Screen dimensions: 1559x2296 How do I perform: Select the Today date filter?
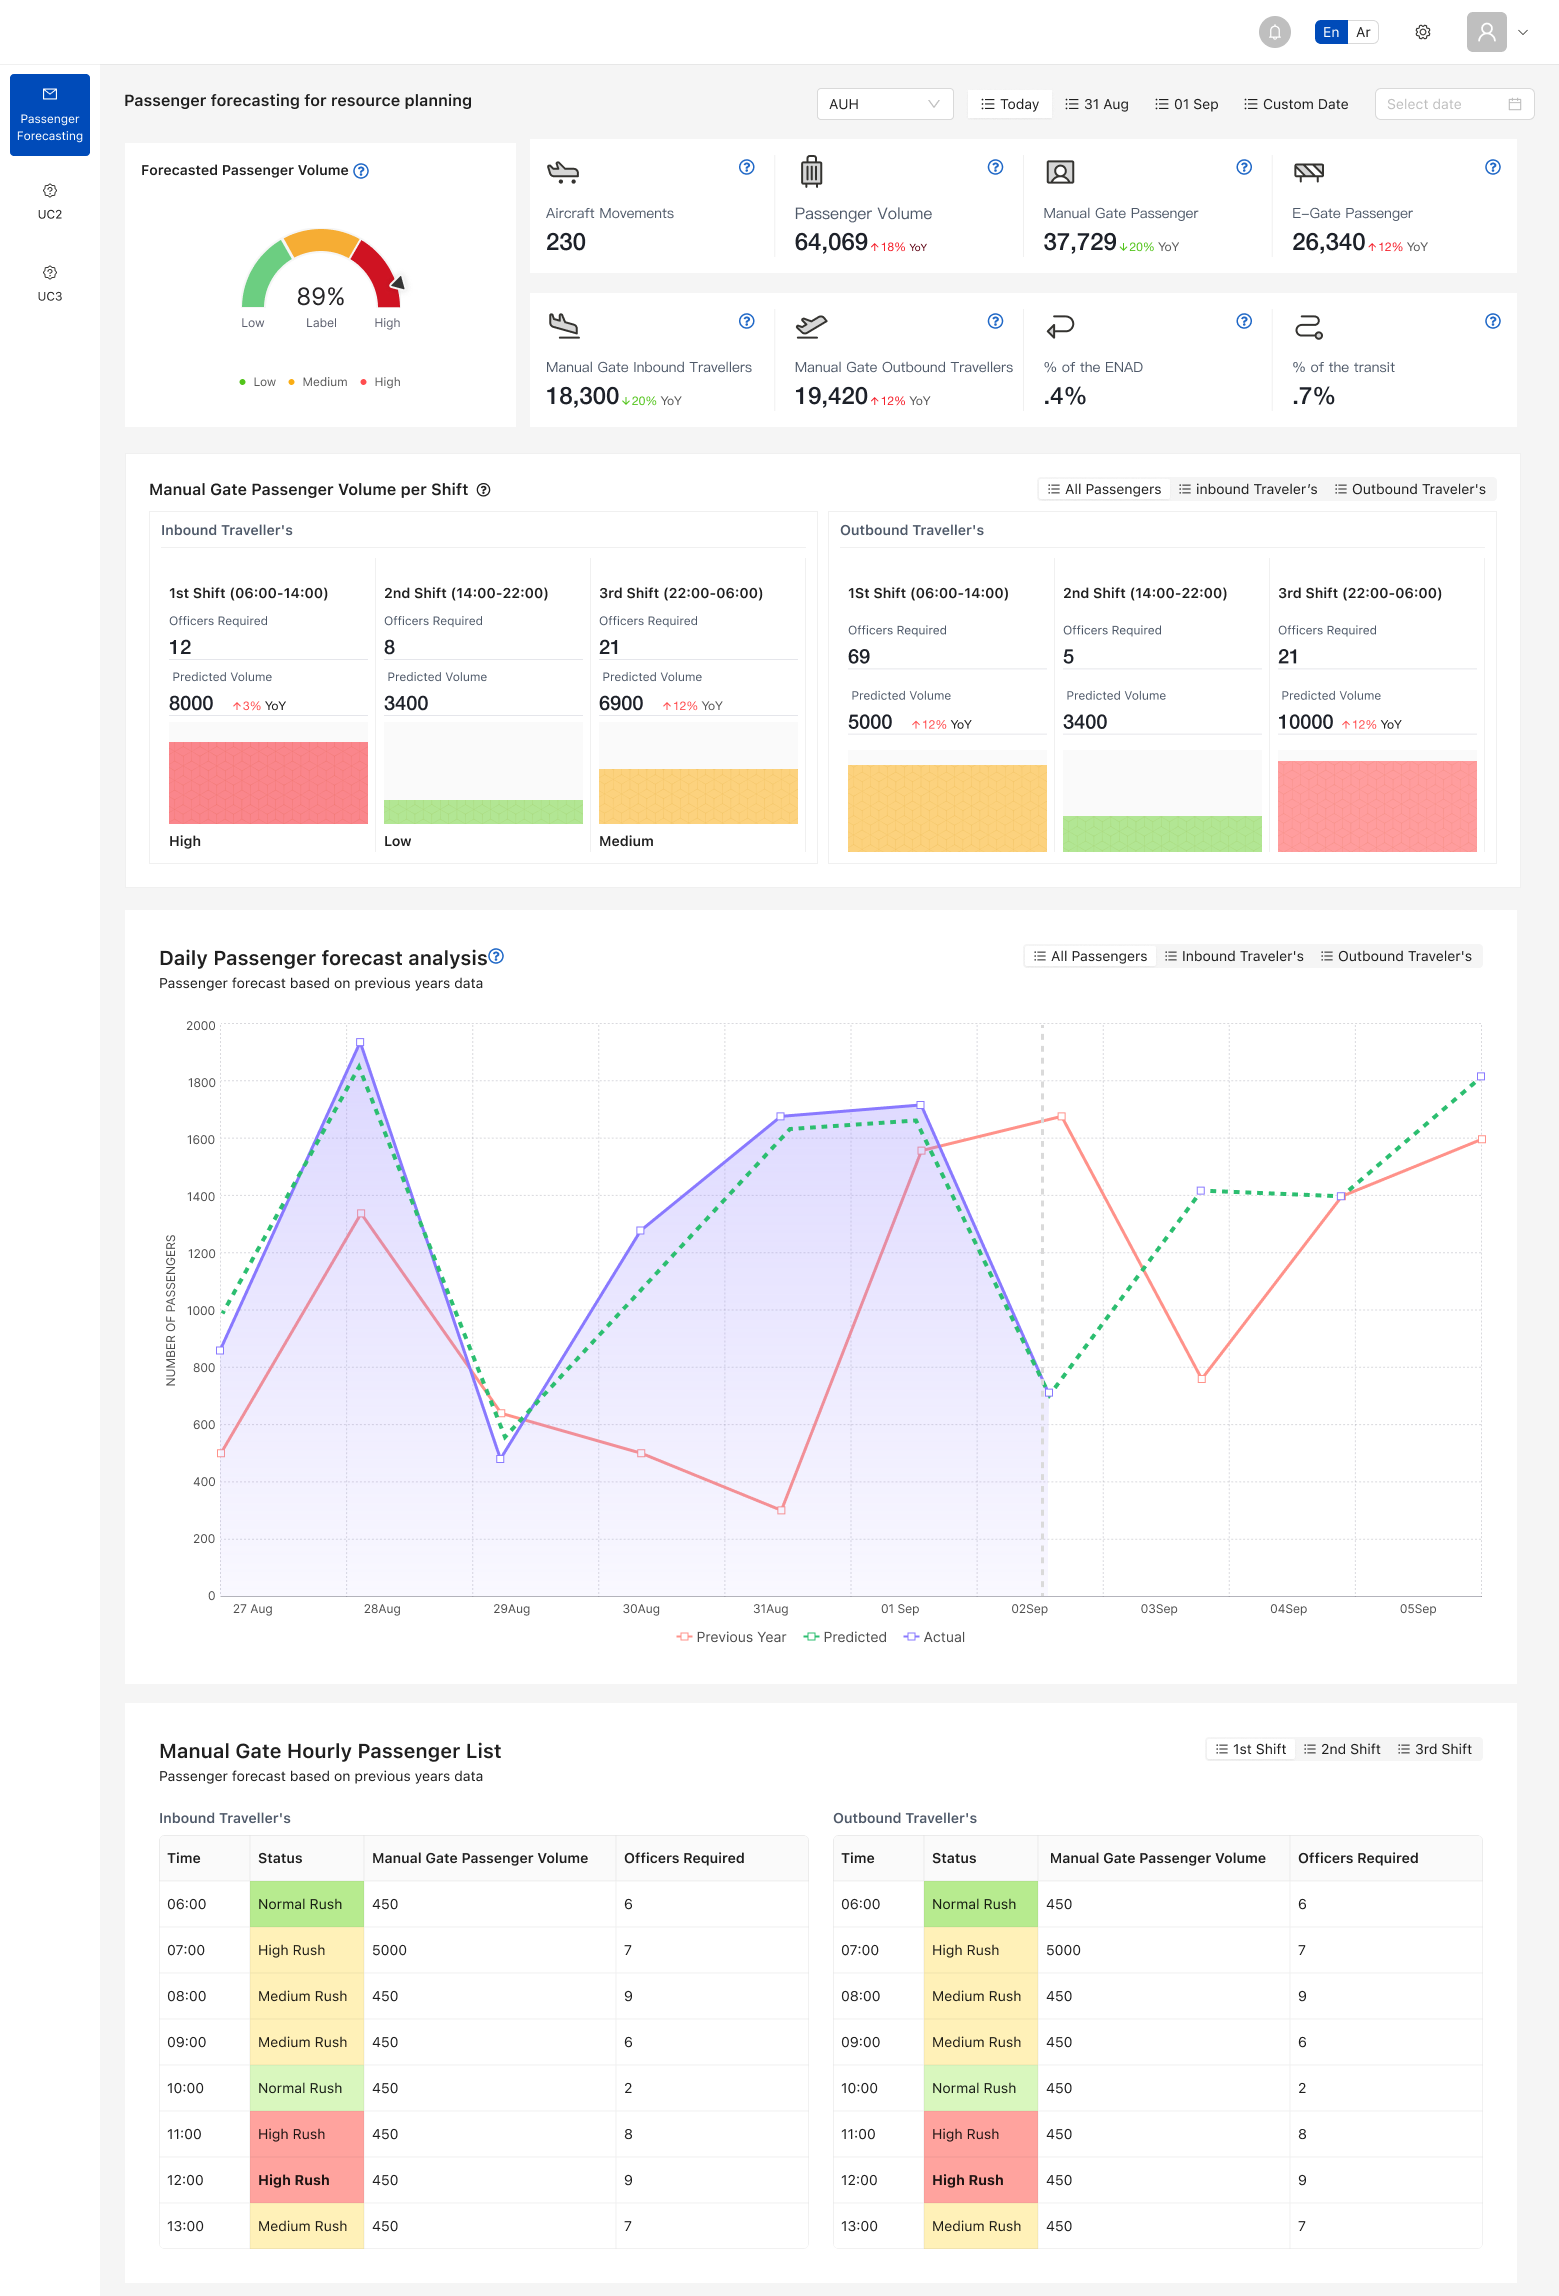click(1010, 104)
